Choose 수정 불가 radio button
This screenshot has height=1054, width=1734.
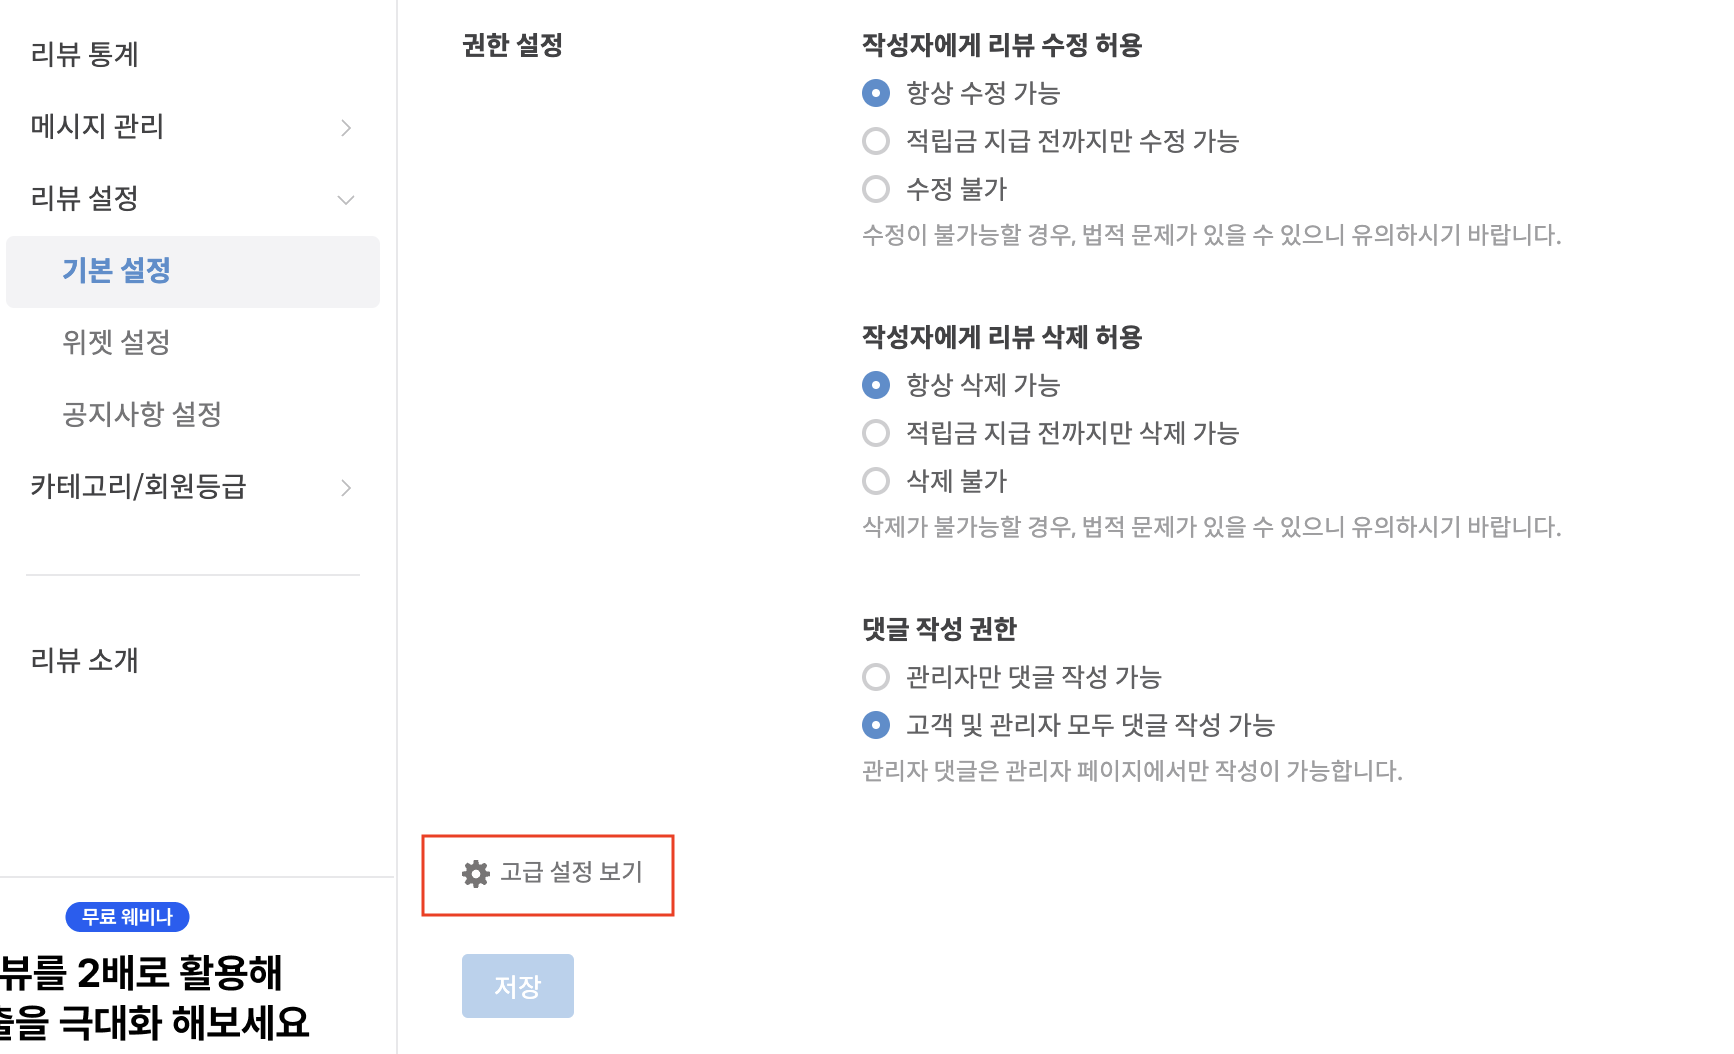876,189
